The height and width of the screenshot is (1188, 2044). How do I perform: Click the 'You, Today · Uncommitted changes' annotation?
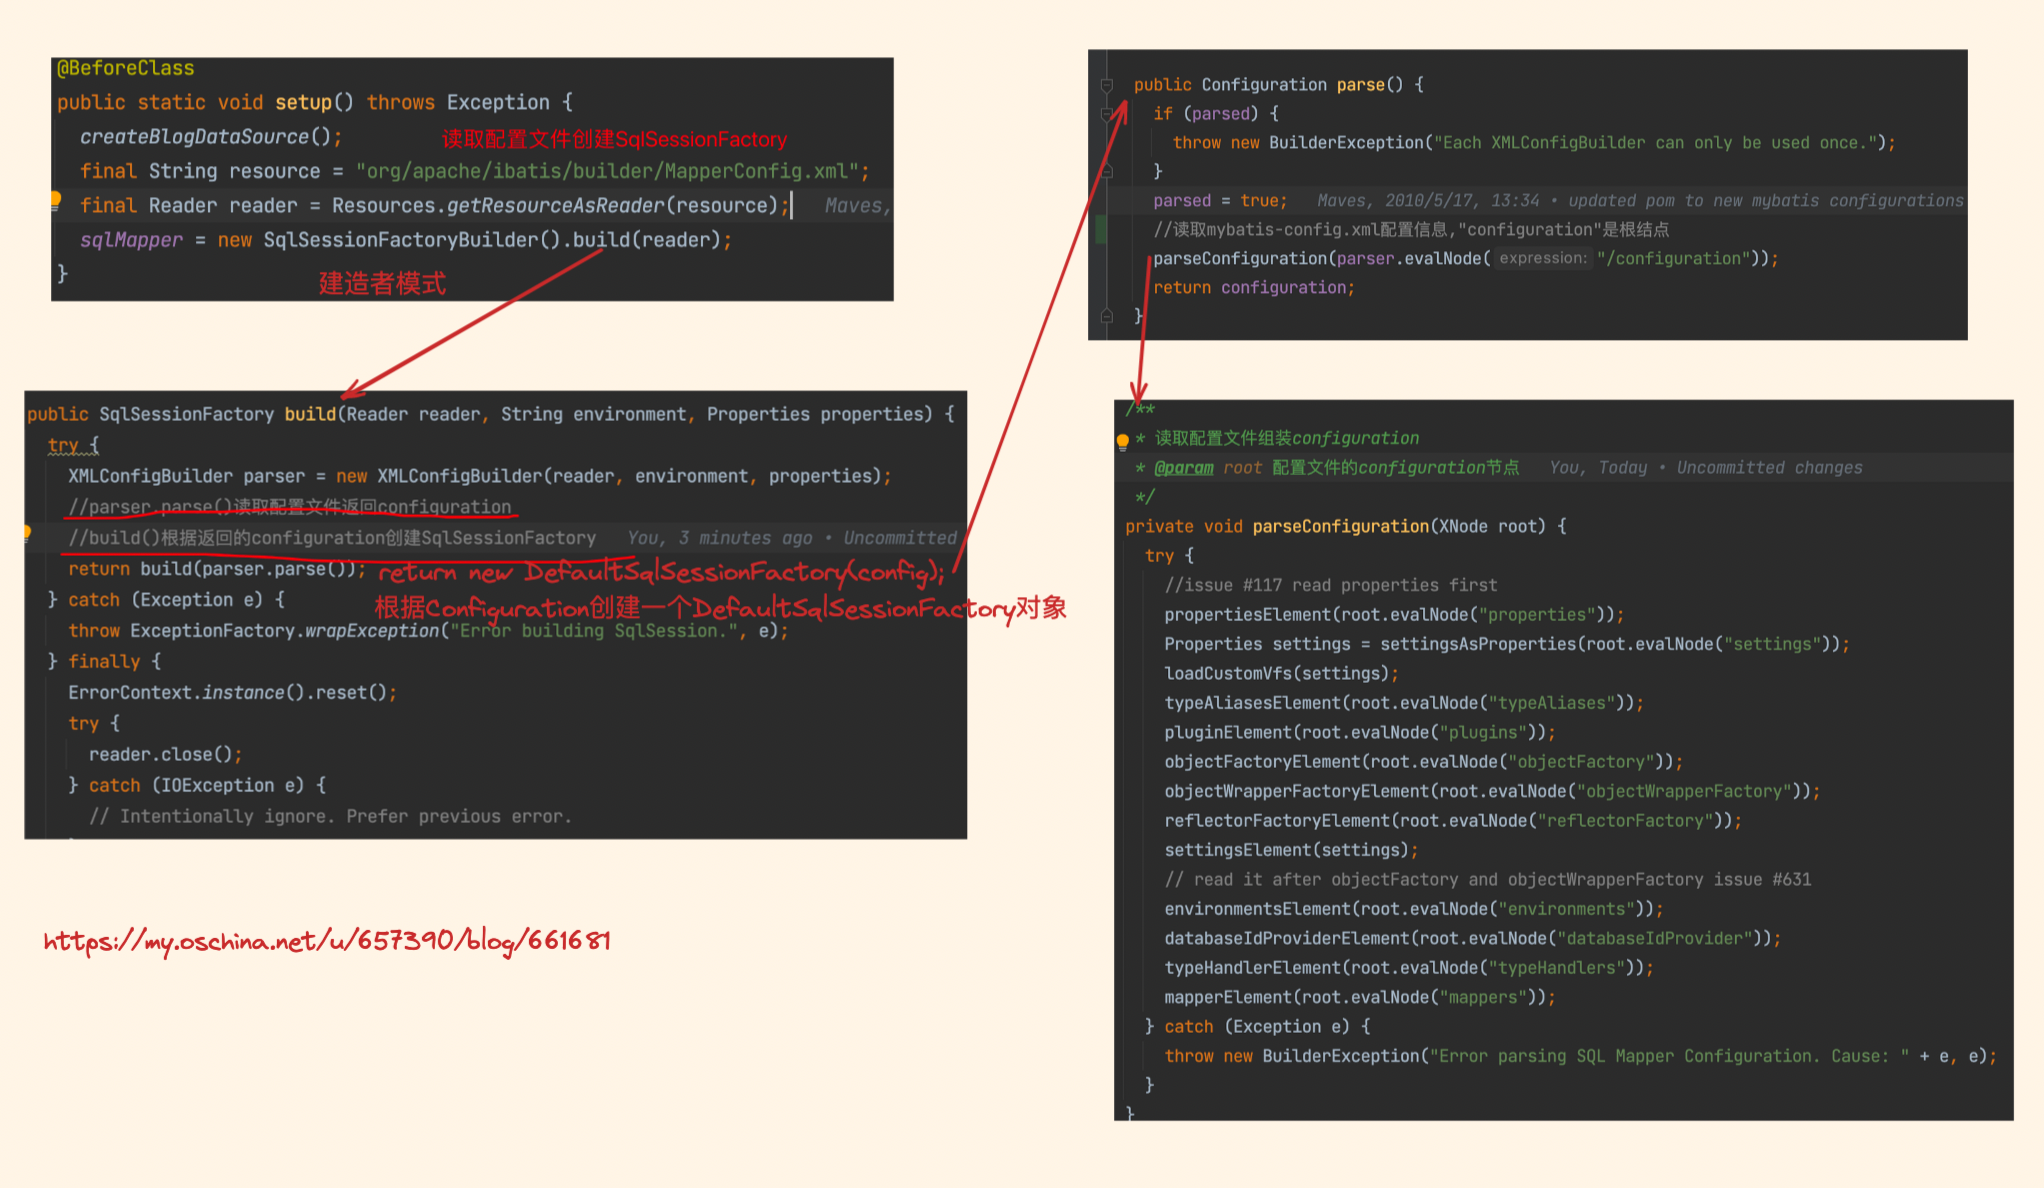pyautogui.click(x=1706, y=468)
